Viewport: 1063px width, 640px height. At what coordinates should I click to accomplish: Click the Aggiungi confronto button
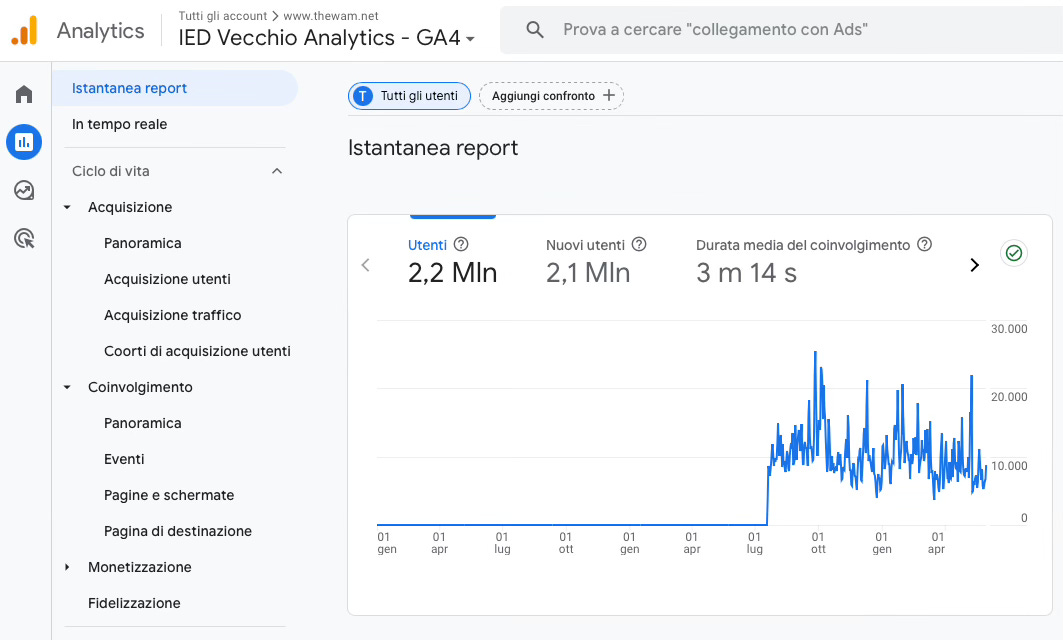pyautogui.click(x=551, y=96)
